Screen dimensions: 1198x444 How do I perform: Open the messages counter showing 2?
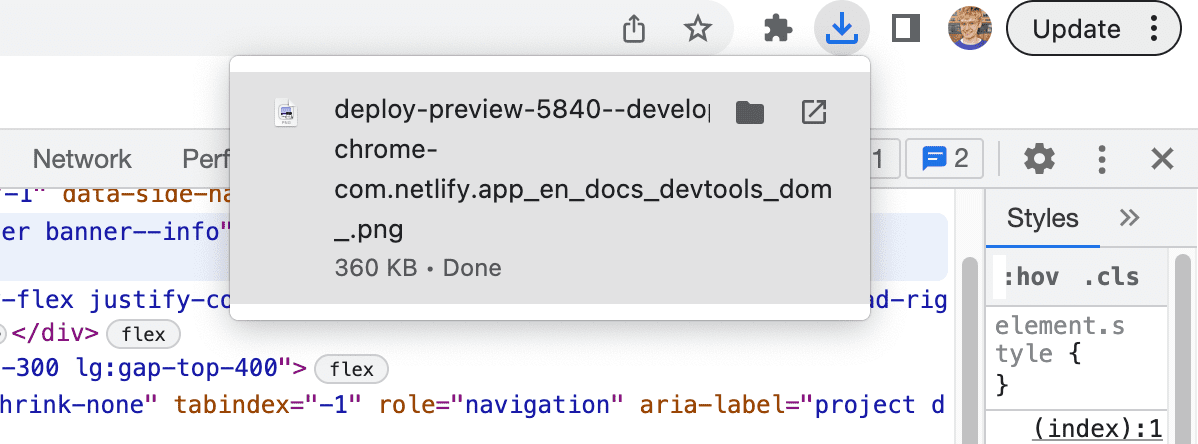pos(944,158)
